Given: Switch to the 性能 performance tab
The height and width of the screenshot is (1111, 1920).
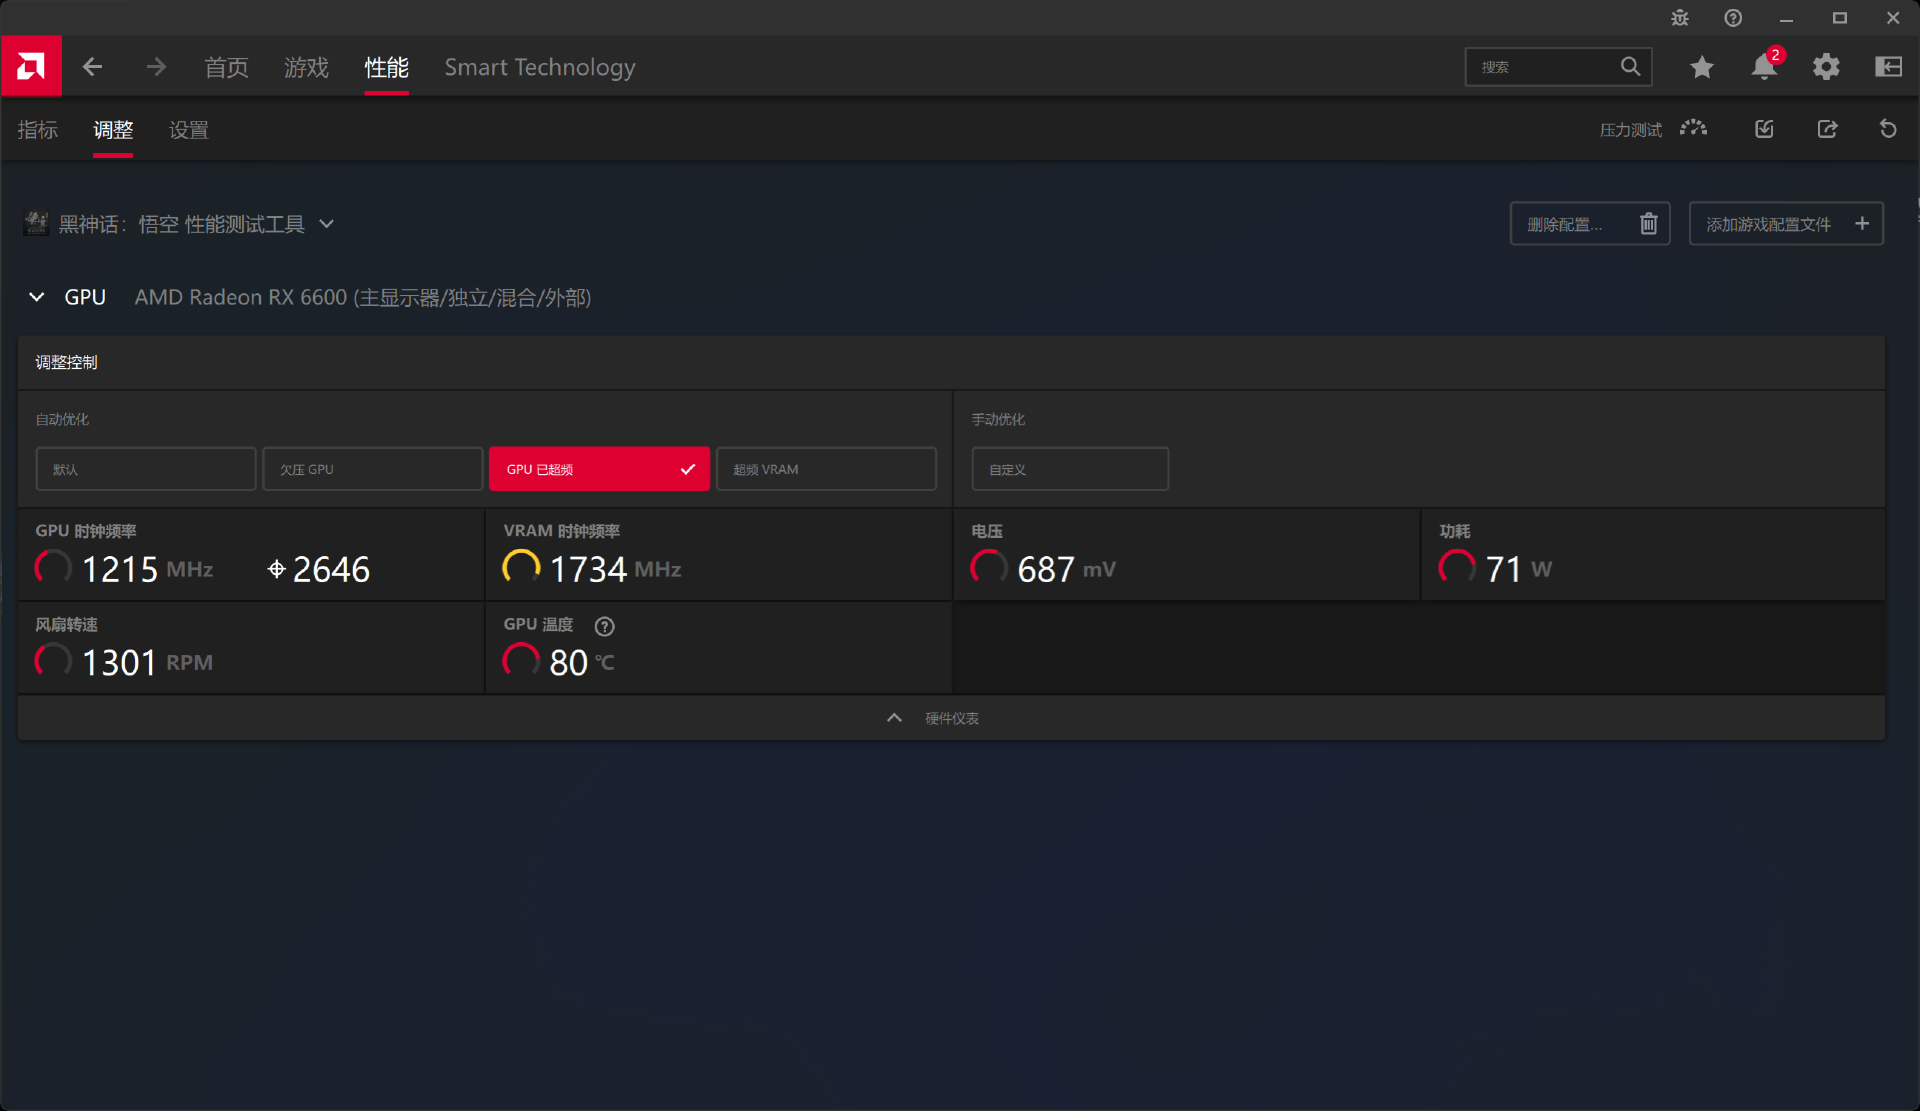Looking at the screenshot, I should point(386,67).
